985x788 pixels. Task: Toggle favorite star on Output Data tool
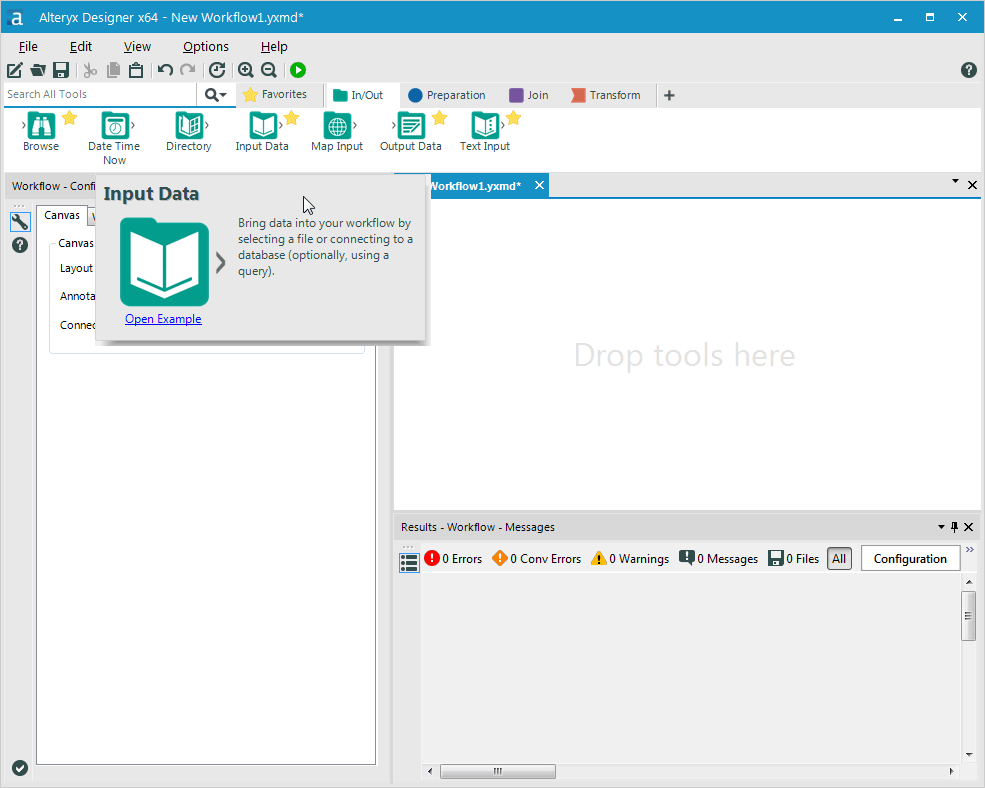[440, 118]
